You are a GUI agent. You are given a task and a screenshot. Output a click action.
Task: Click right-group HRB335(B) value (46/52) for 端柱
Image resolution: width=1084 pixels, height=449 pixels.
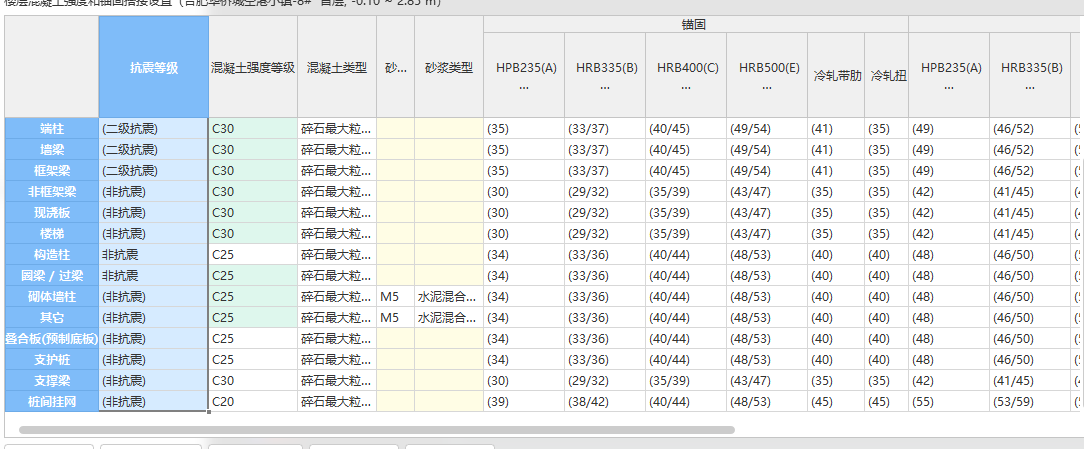pos(1030,129)
